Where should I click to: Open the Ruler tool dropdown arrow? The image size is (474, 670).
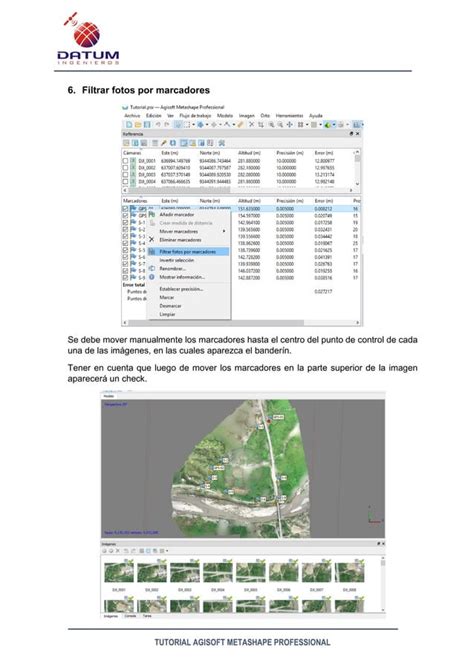tap(234, 125)
